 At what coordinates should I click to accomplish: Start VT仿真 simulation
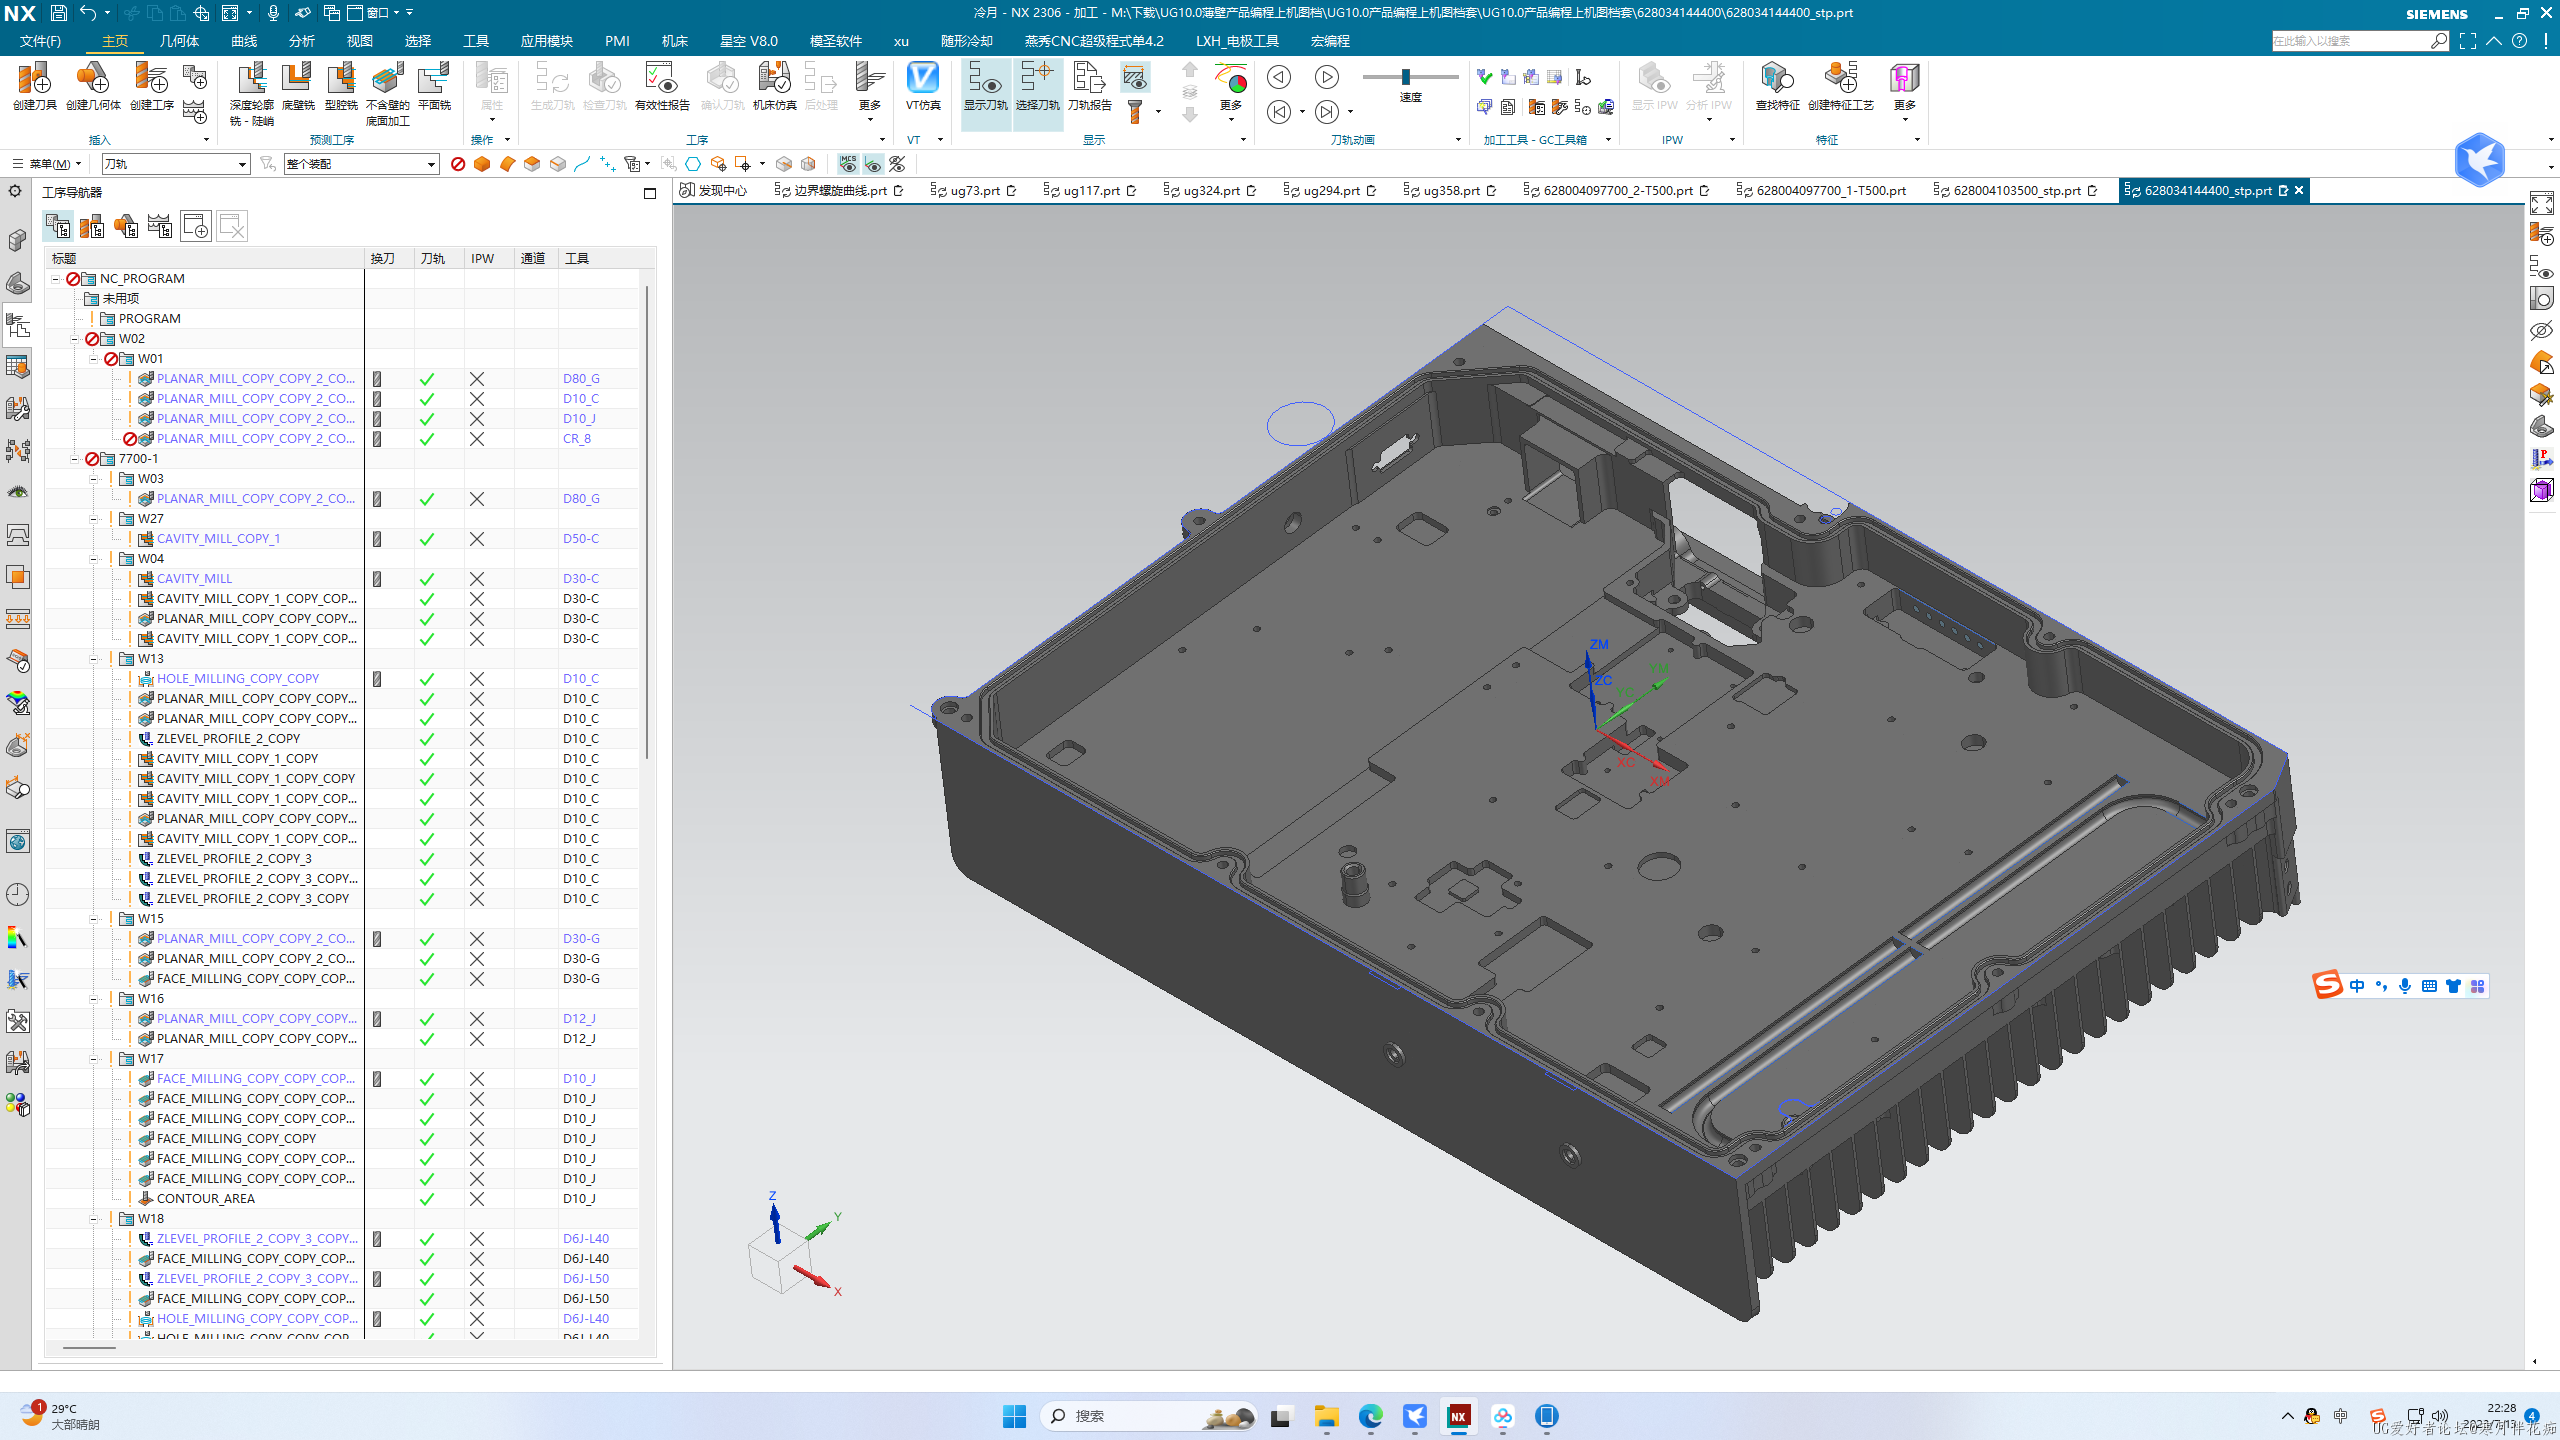(922, 86)
